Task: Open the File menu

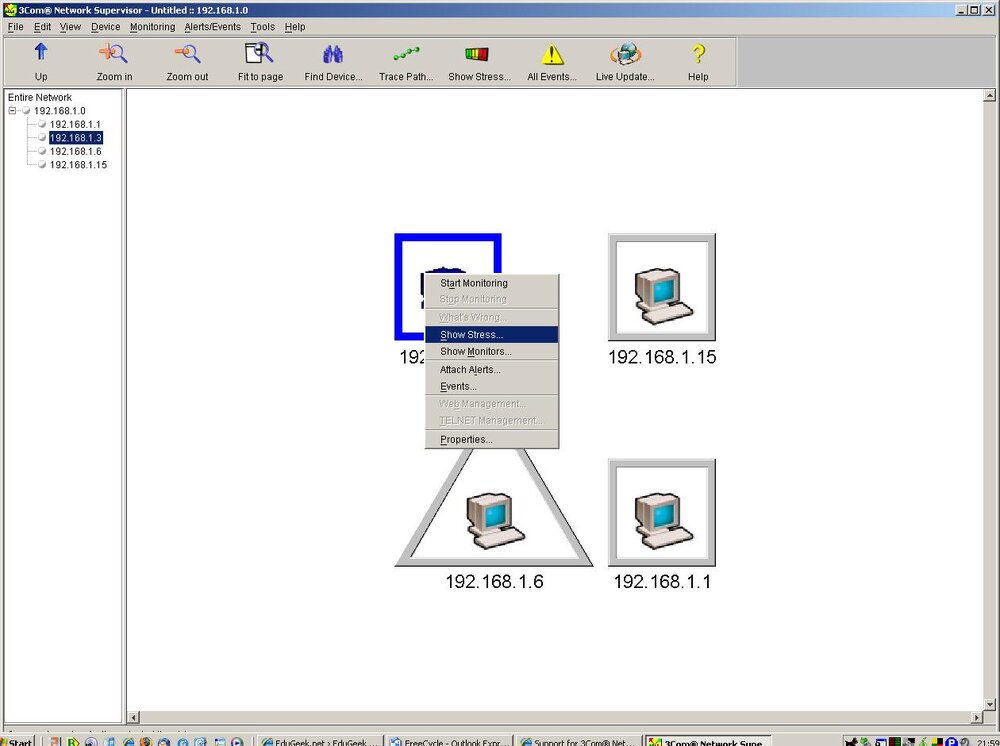Action: click(x=15, y=27)
